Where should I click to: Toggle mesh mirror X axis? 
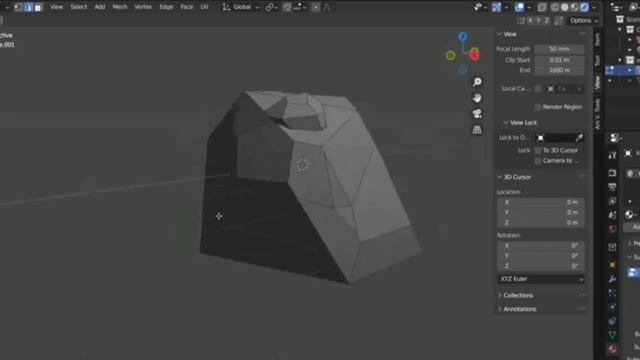click(530, 20)
